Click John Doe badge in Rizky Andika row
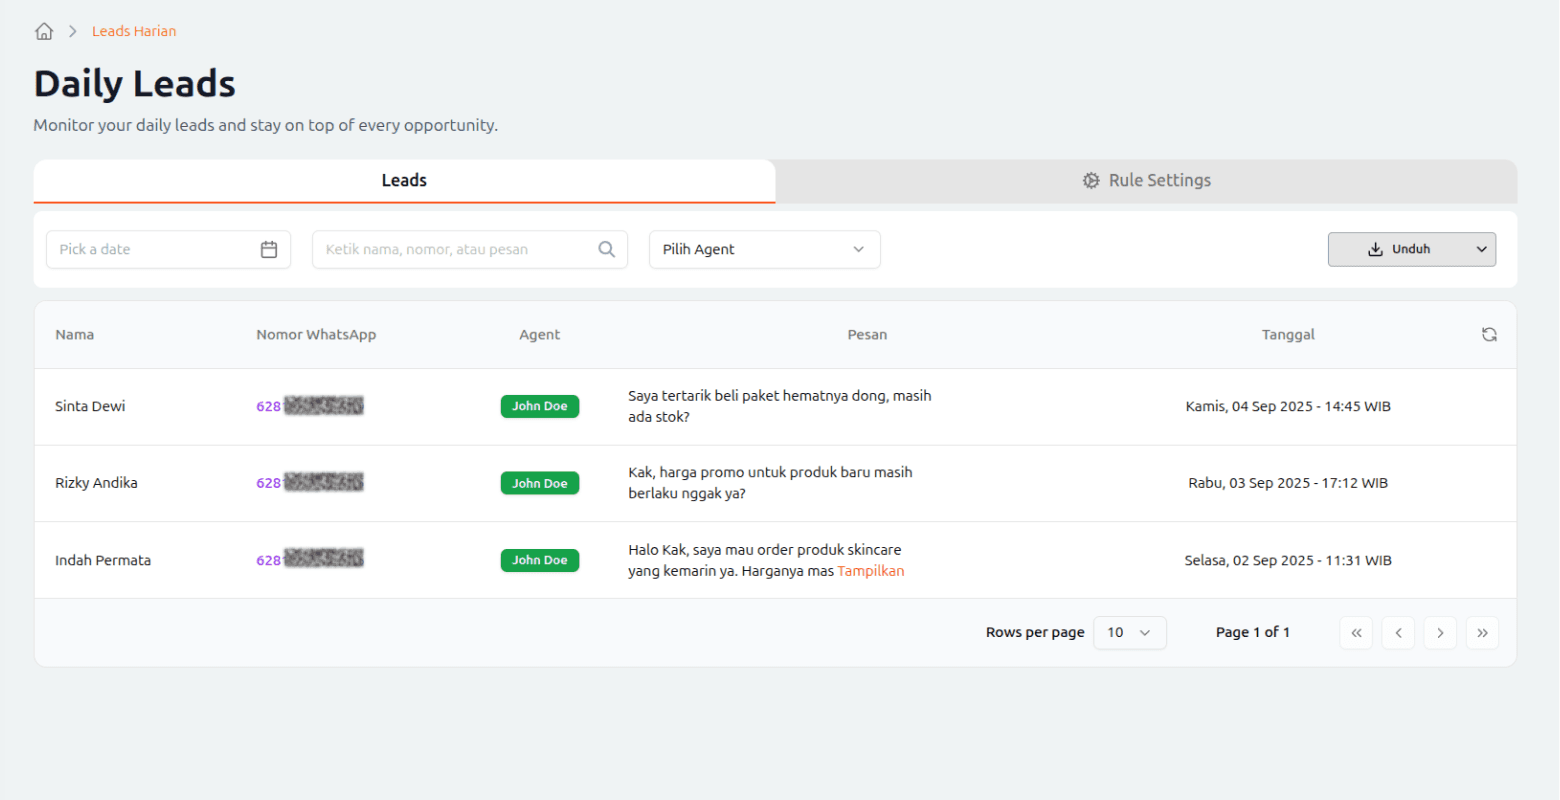This screenshot has width=1560, height=800. [539, 483]
